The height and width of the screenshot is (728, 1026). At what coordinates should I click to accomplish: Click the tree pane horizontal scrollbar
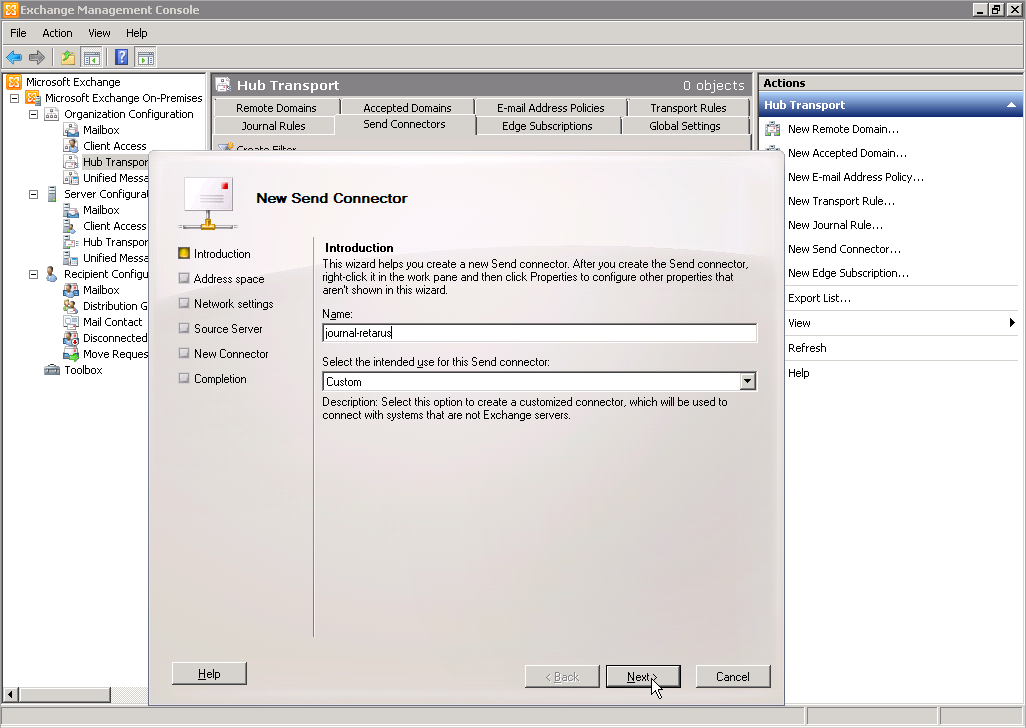[x=70, y=695]
